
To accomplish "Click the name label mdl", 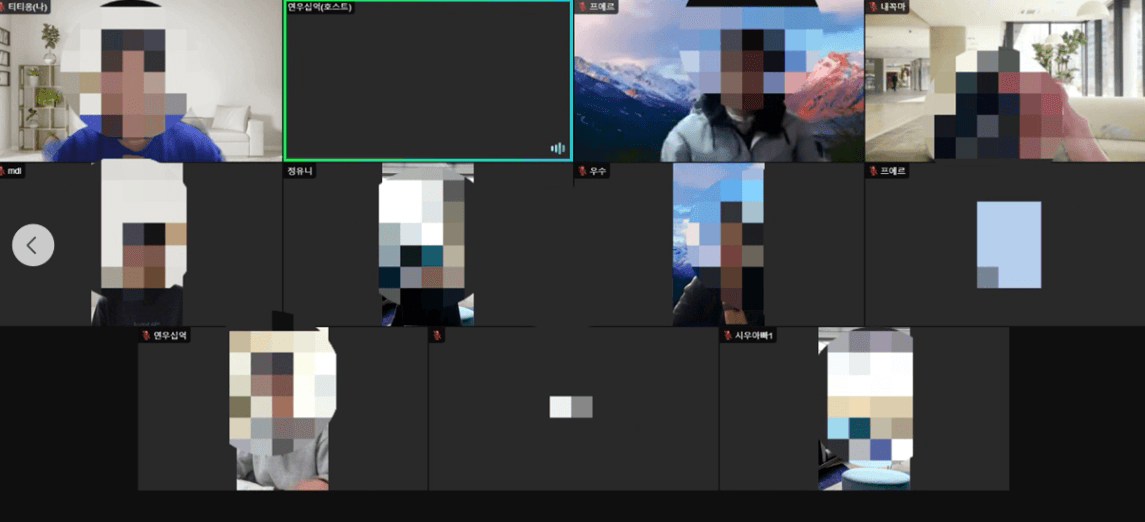I will coord(15,171).
